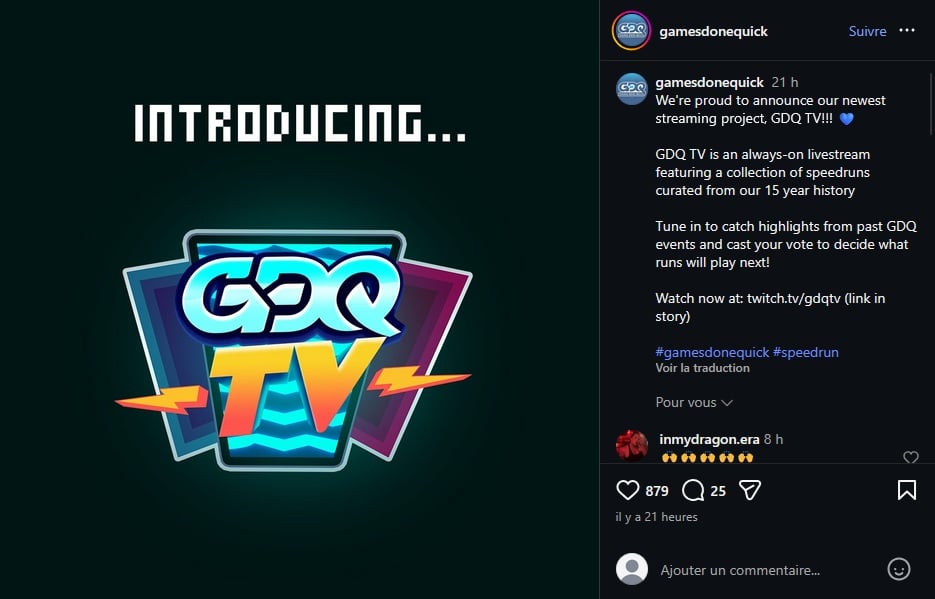The image size is (935, 599).
Task: Follow the account with the Suivre button
Action: pyautogui.click(x=867, y=31)
